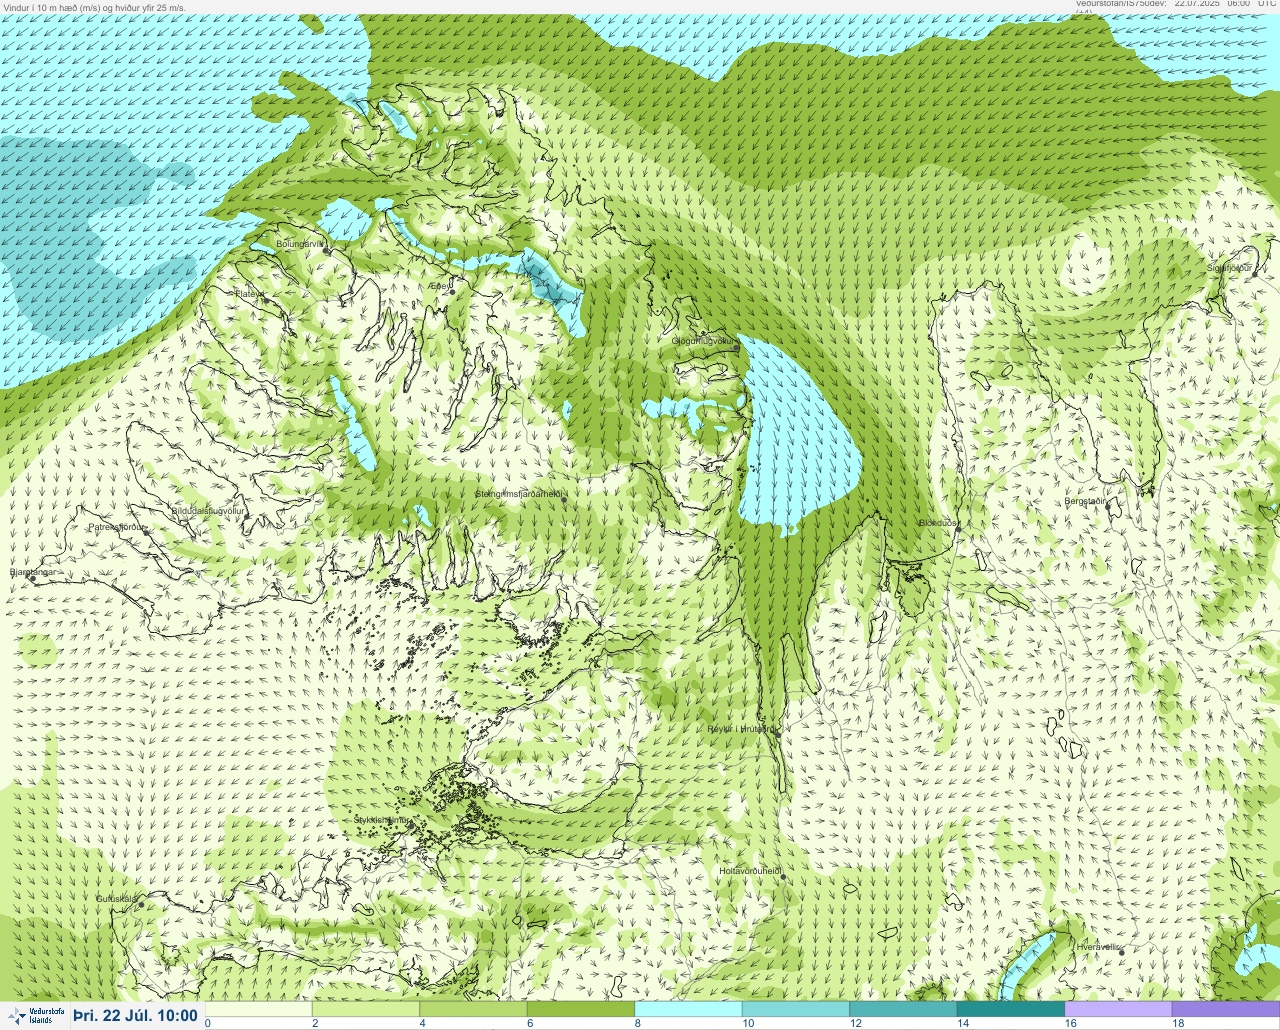Select the 2–4 m/s legend swatch

point(366,1009)
